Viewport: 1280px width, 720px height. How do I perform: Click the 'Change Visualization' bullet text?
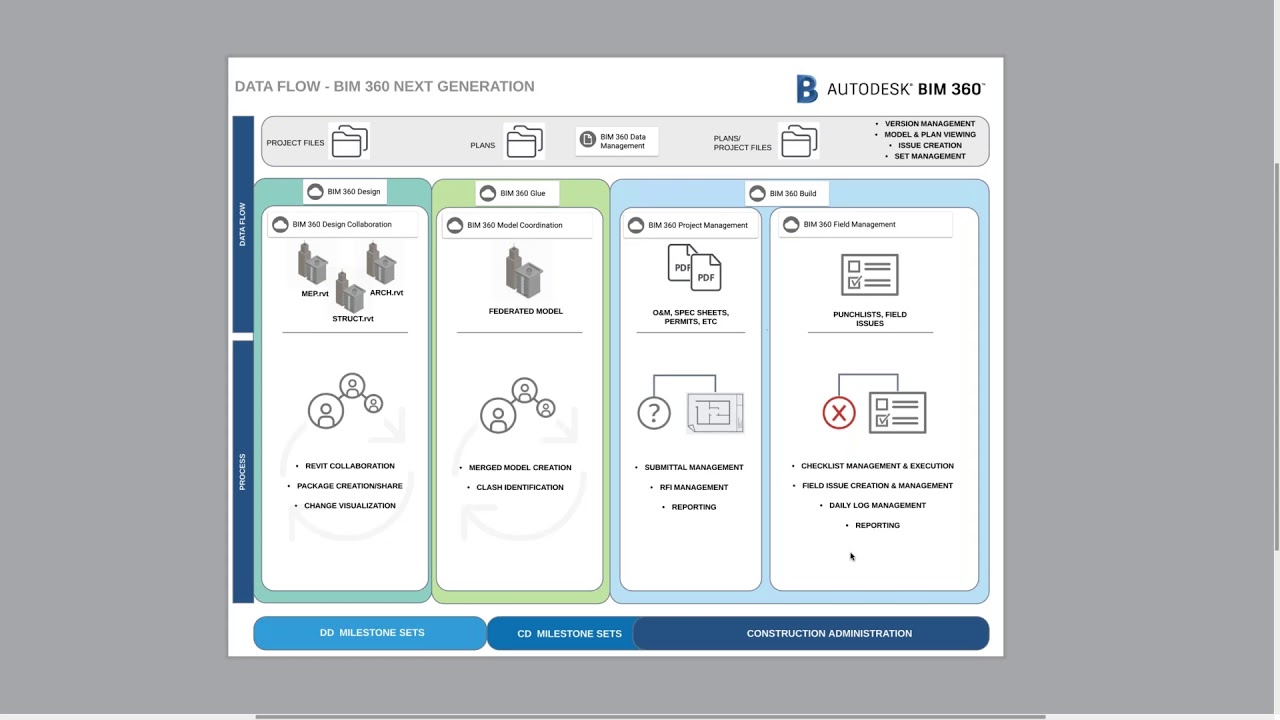pyautogui.click(x=350, y=506)
